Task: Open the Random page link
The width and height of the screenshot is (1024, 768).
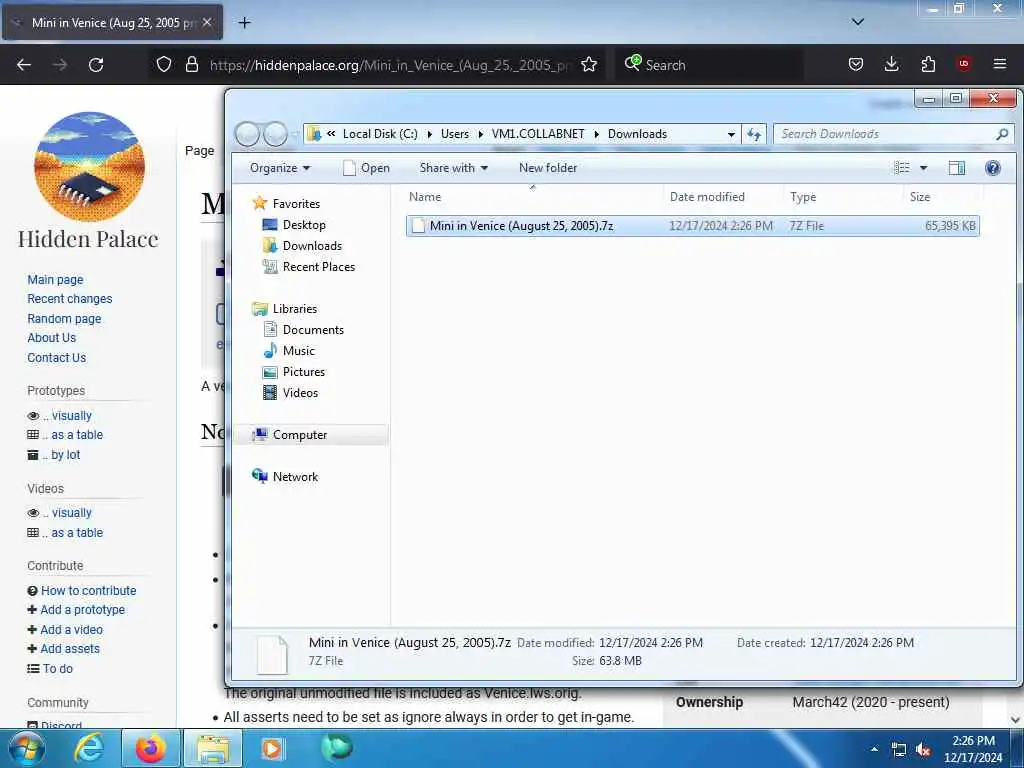Action: 64,319
